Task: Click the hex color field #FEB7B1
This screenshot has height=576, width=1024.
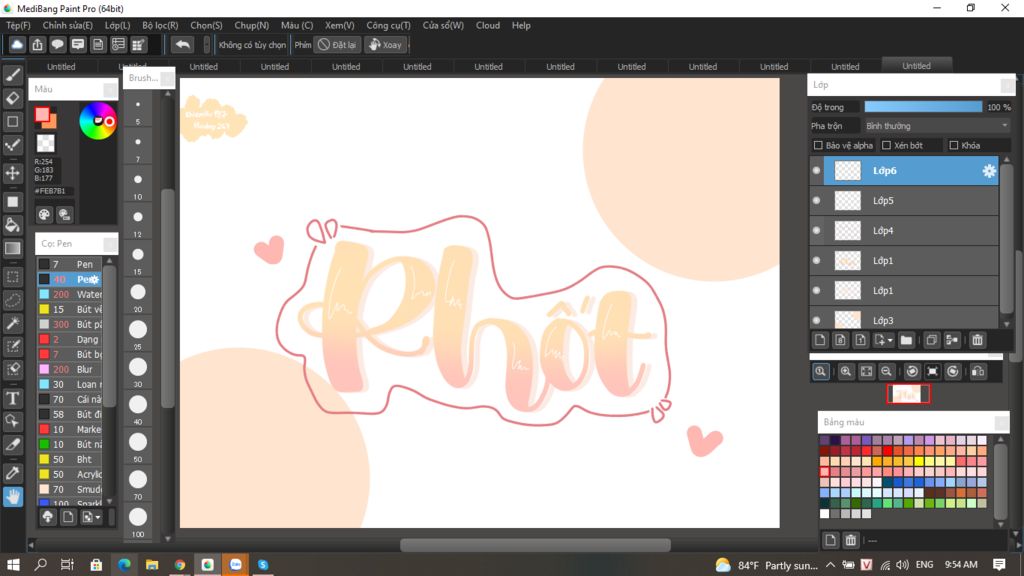Action: pos(53,191)
